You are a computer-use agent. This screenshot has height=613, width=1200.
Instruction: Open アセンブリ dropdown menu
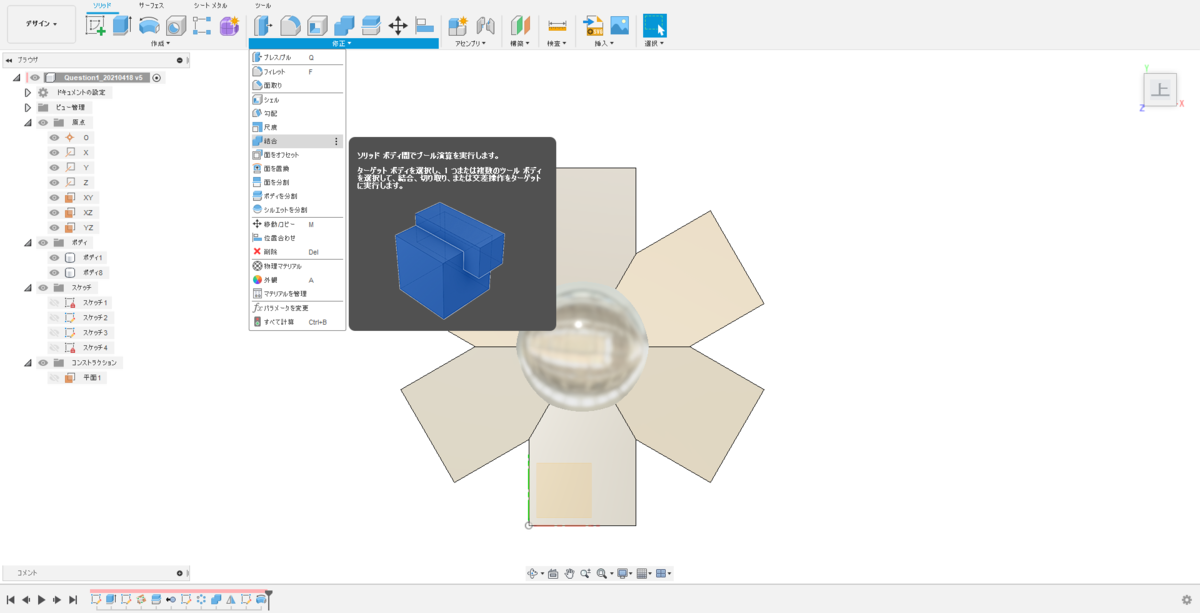470,43
